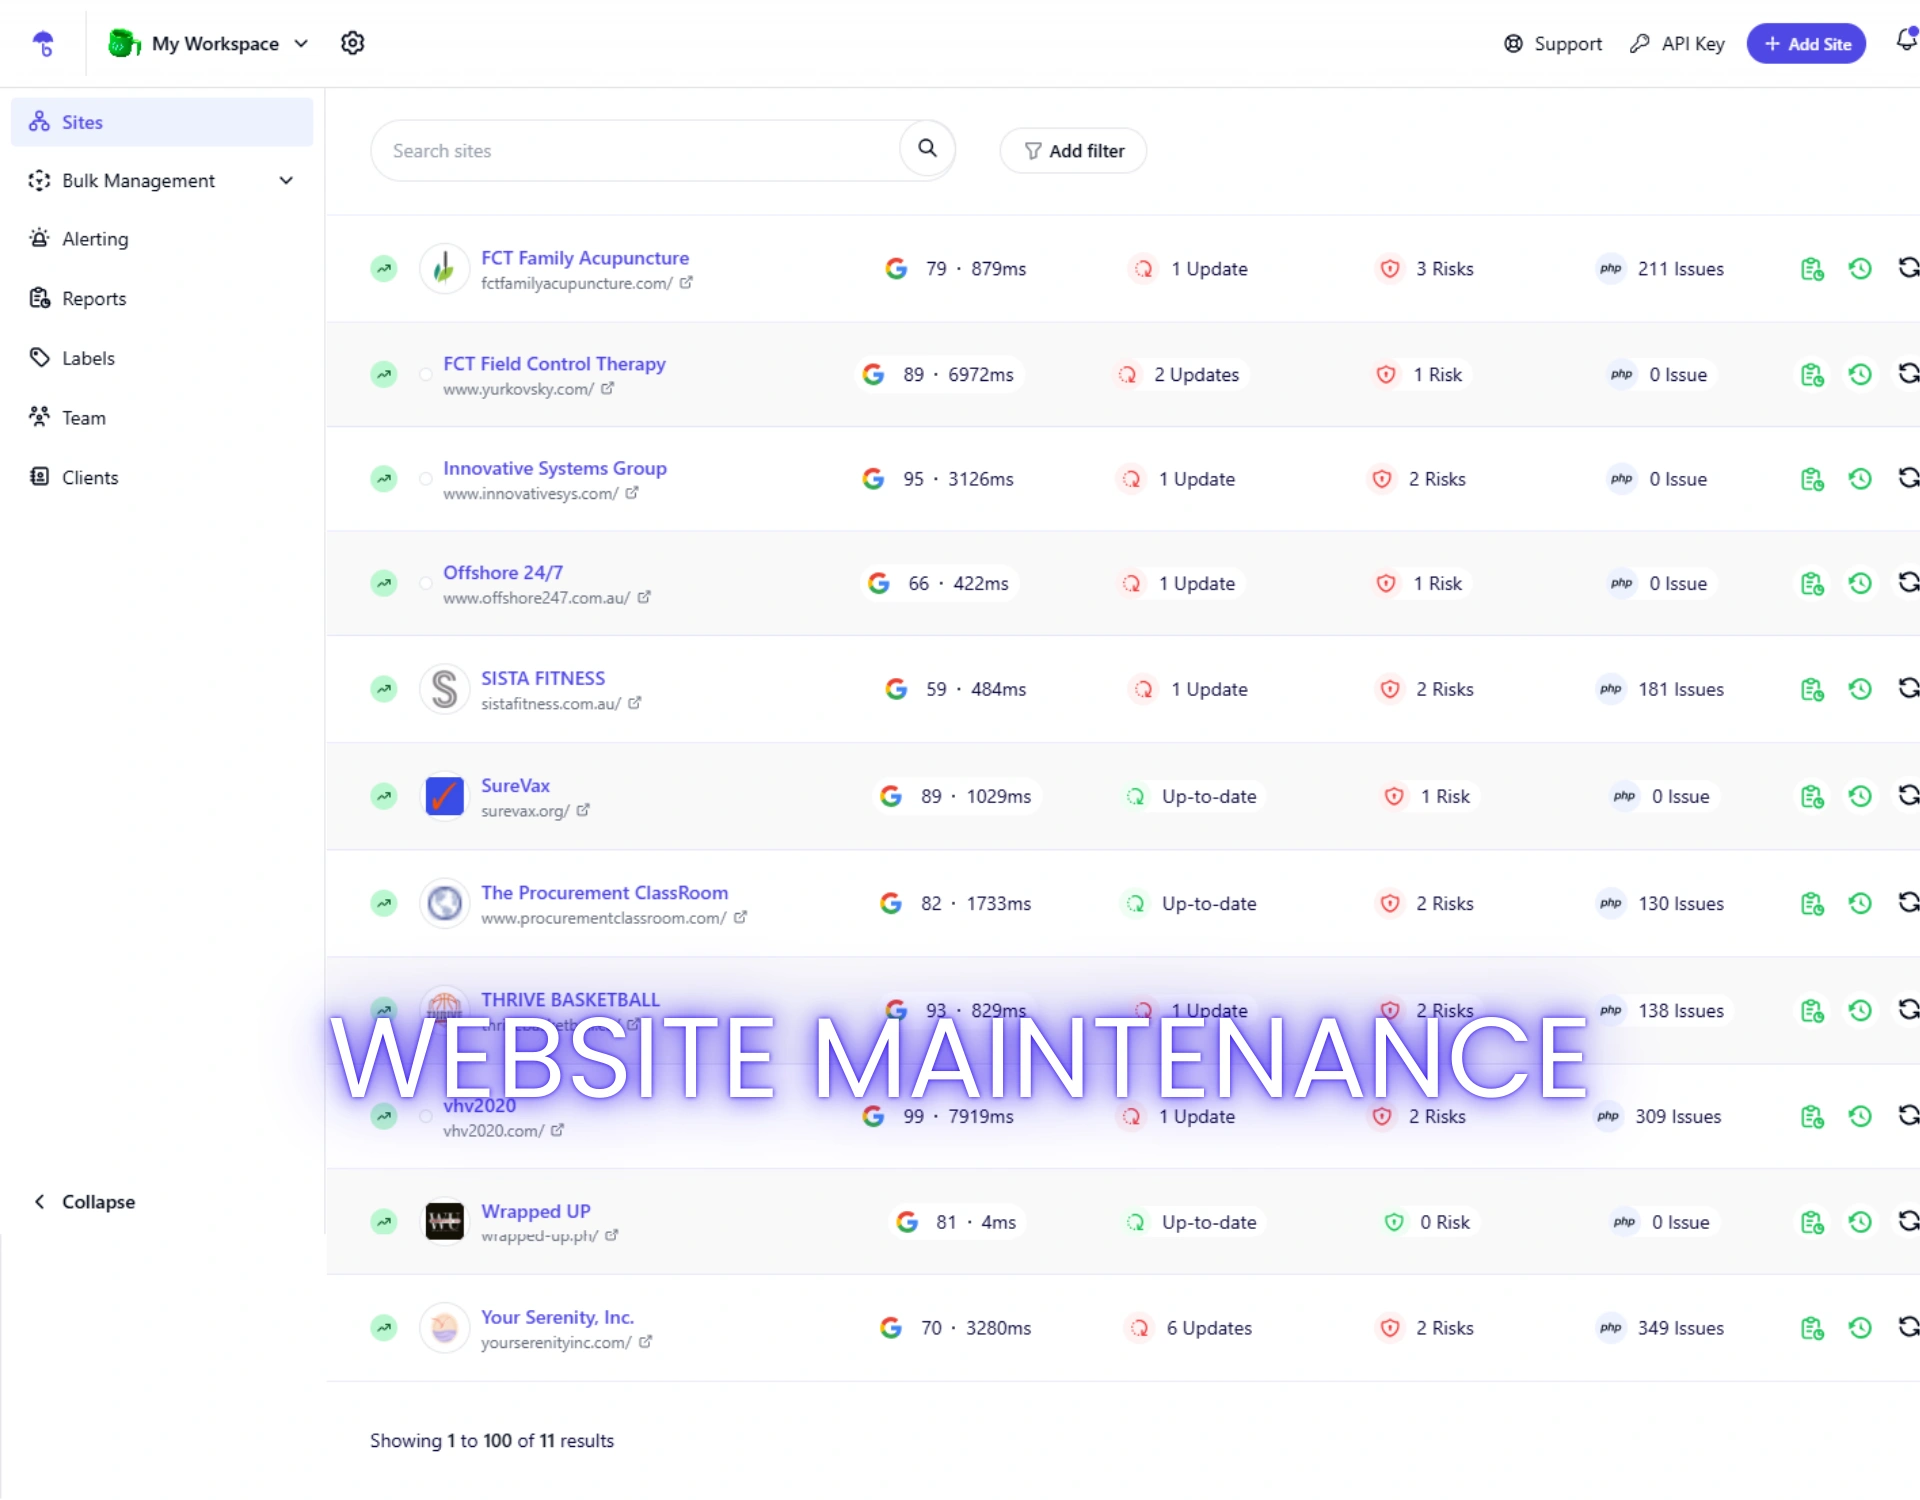Open backup history for FCT Field Control Therapy

1860,374
